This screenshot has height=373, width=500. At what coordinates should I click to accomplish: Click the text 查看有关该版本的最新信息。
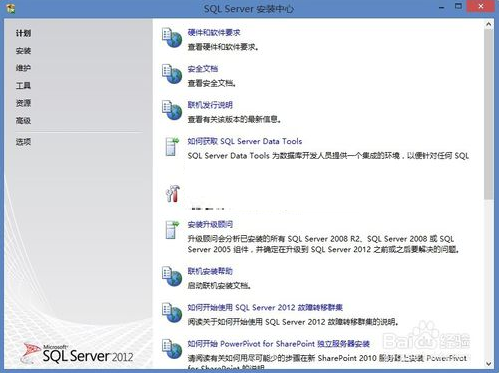tap(234, 119)
